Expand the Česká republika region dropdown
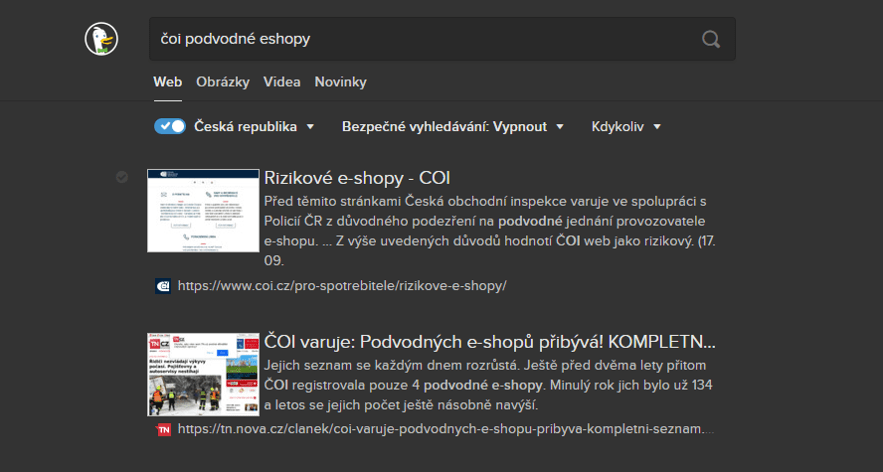883x472 pixels. [x=254, y=126]
